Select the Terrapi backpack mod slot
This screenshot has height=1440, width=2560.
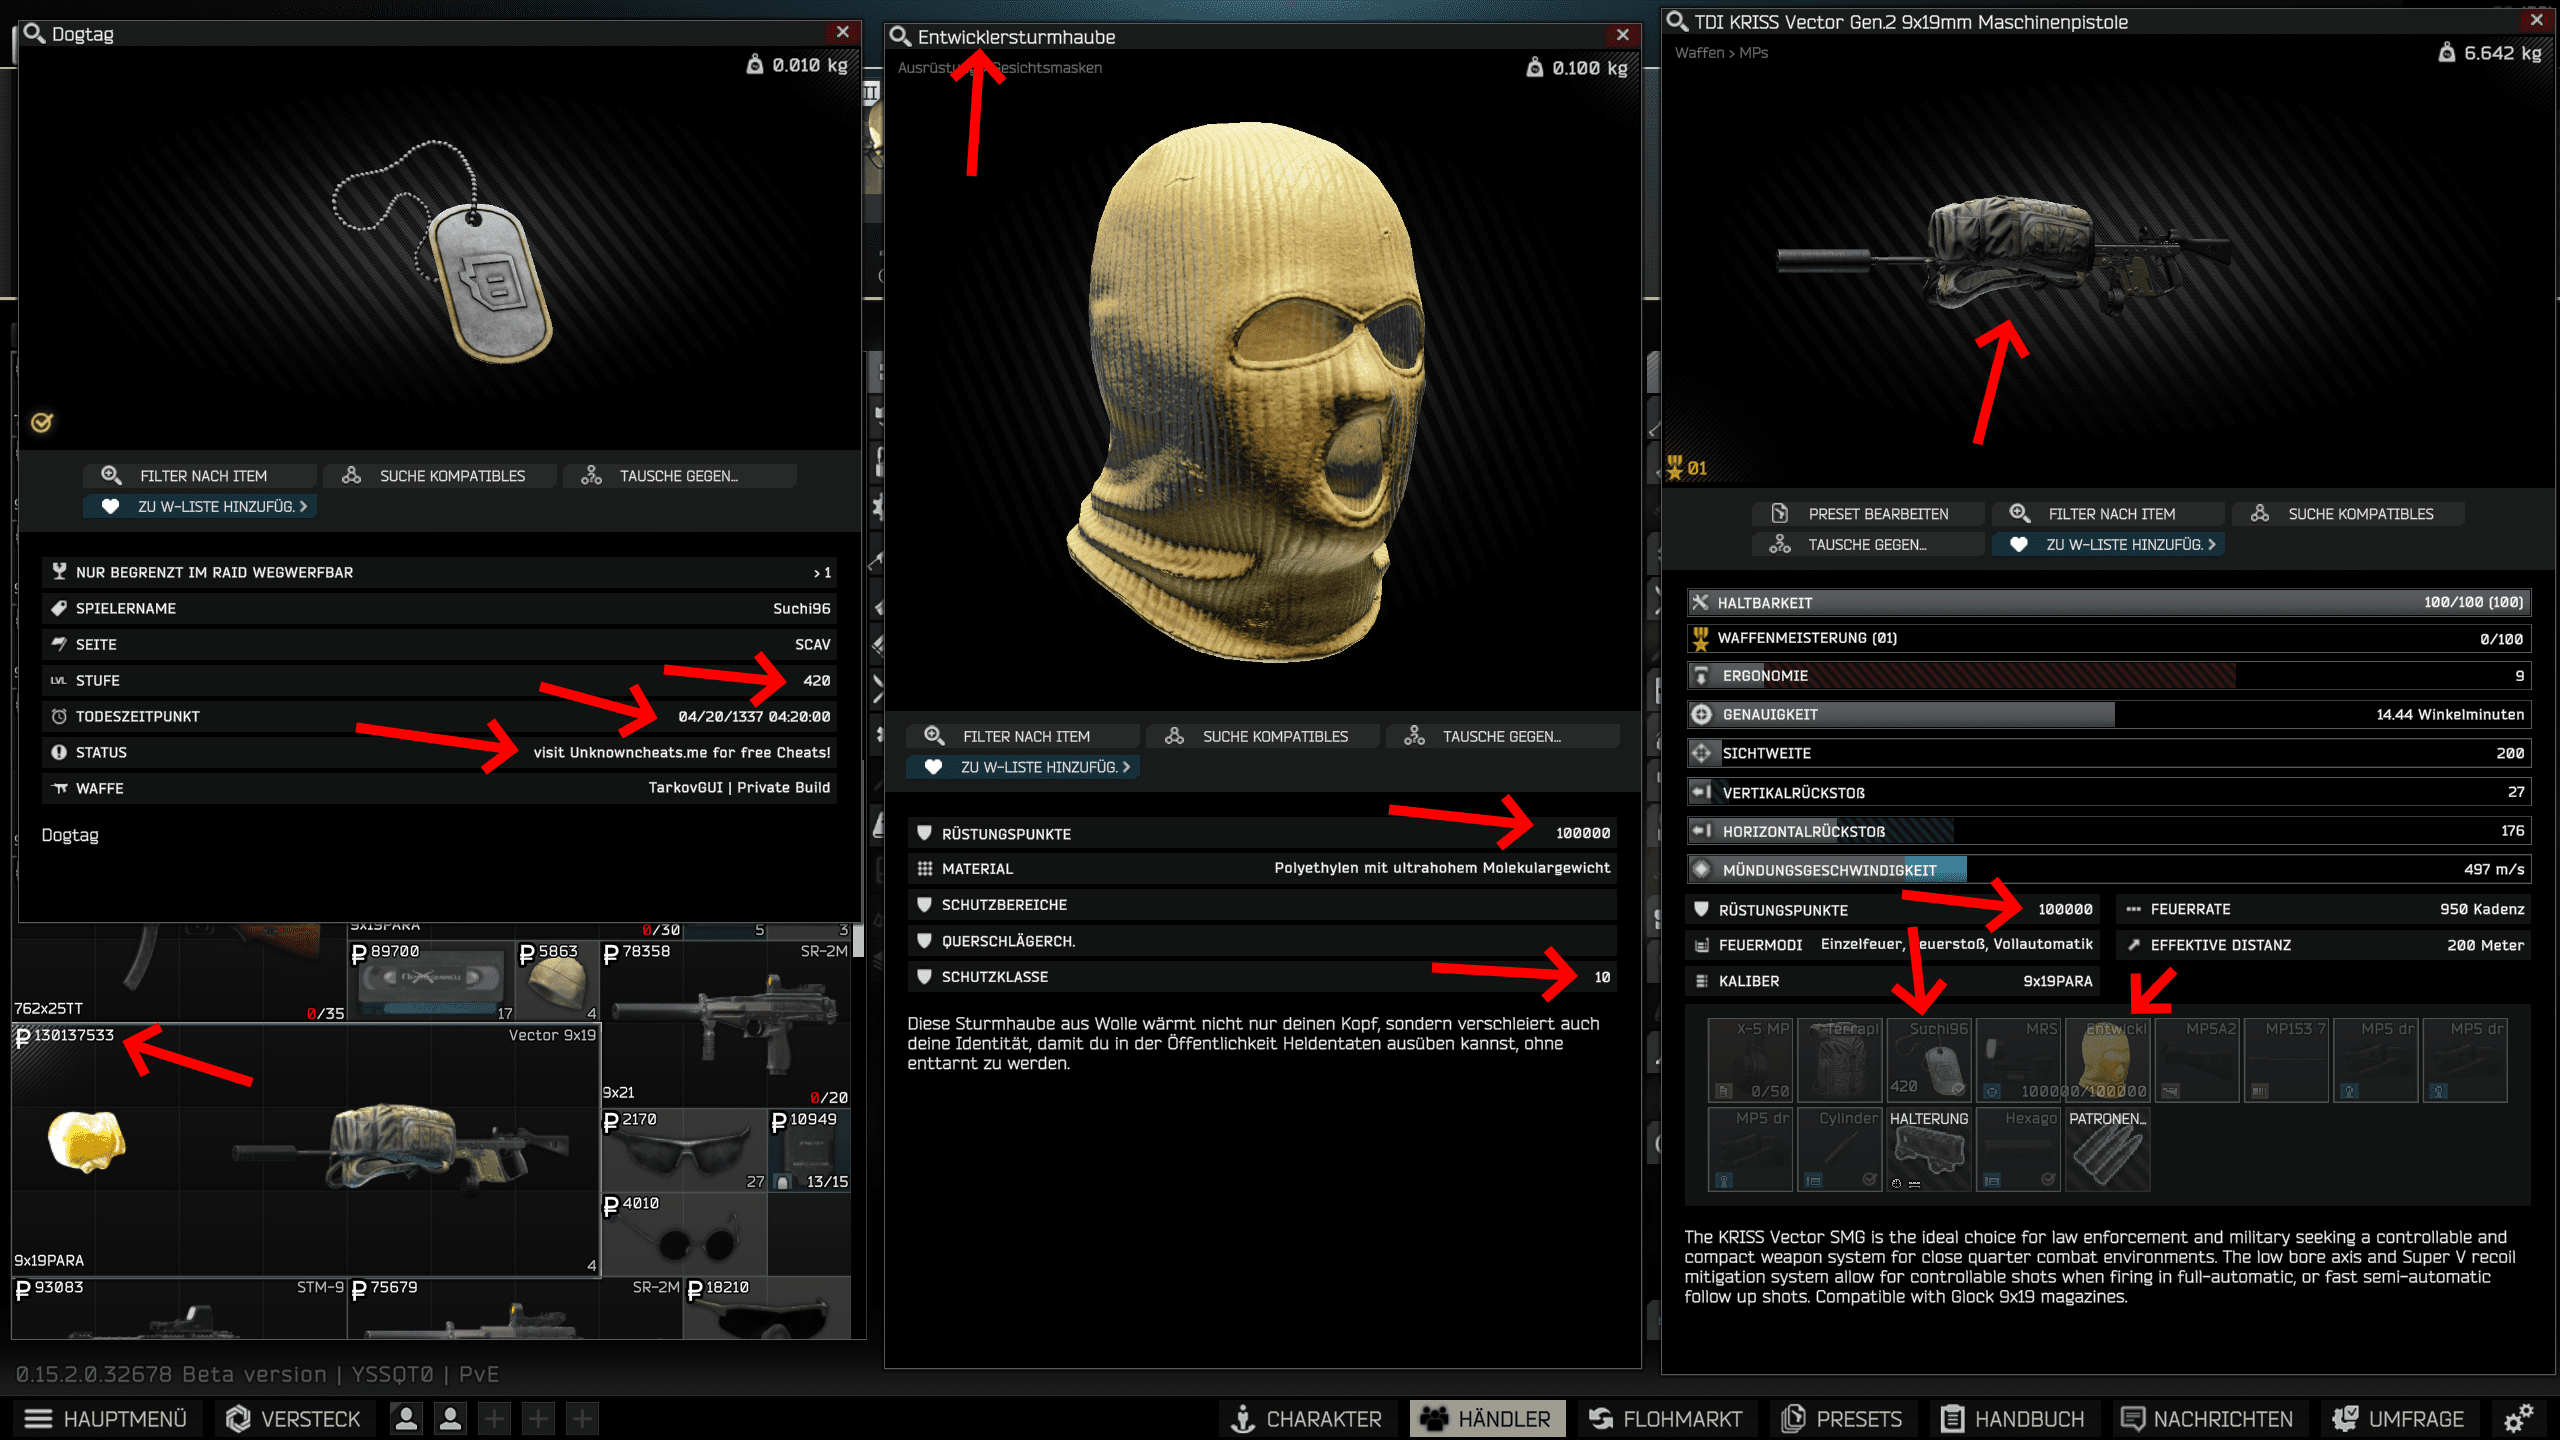tap(1839, 1060)
